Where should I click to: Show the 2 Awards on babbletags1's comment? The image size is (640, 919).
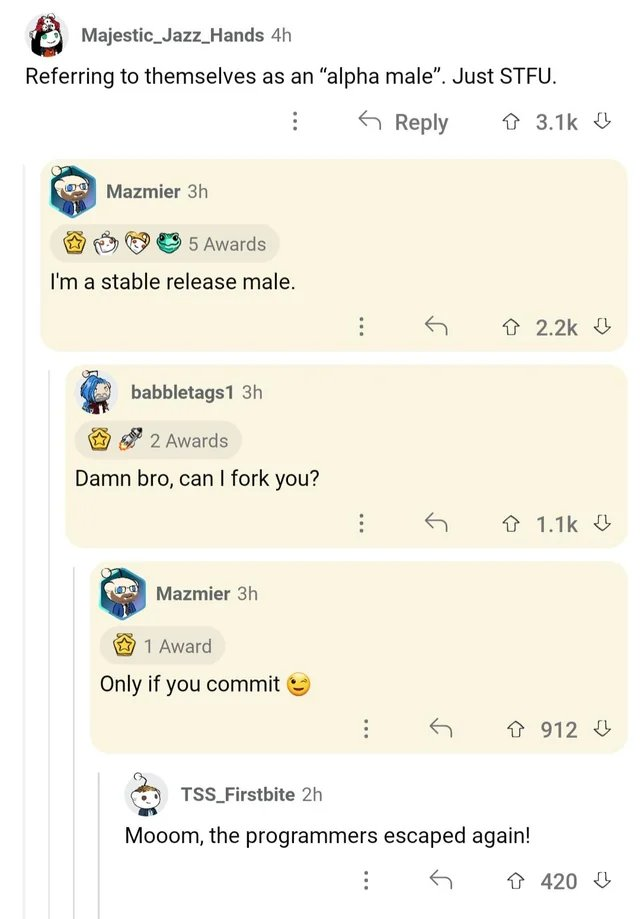[159, 441]
